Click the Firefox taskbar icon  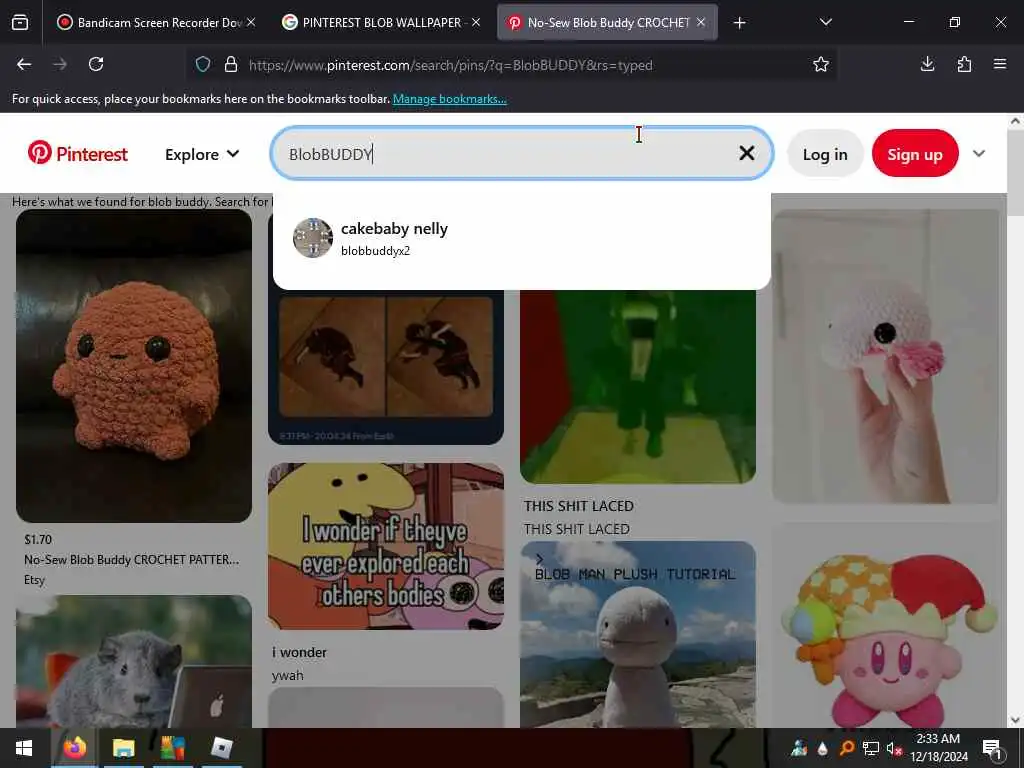pos(75,748)
